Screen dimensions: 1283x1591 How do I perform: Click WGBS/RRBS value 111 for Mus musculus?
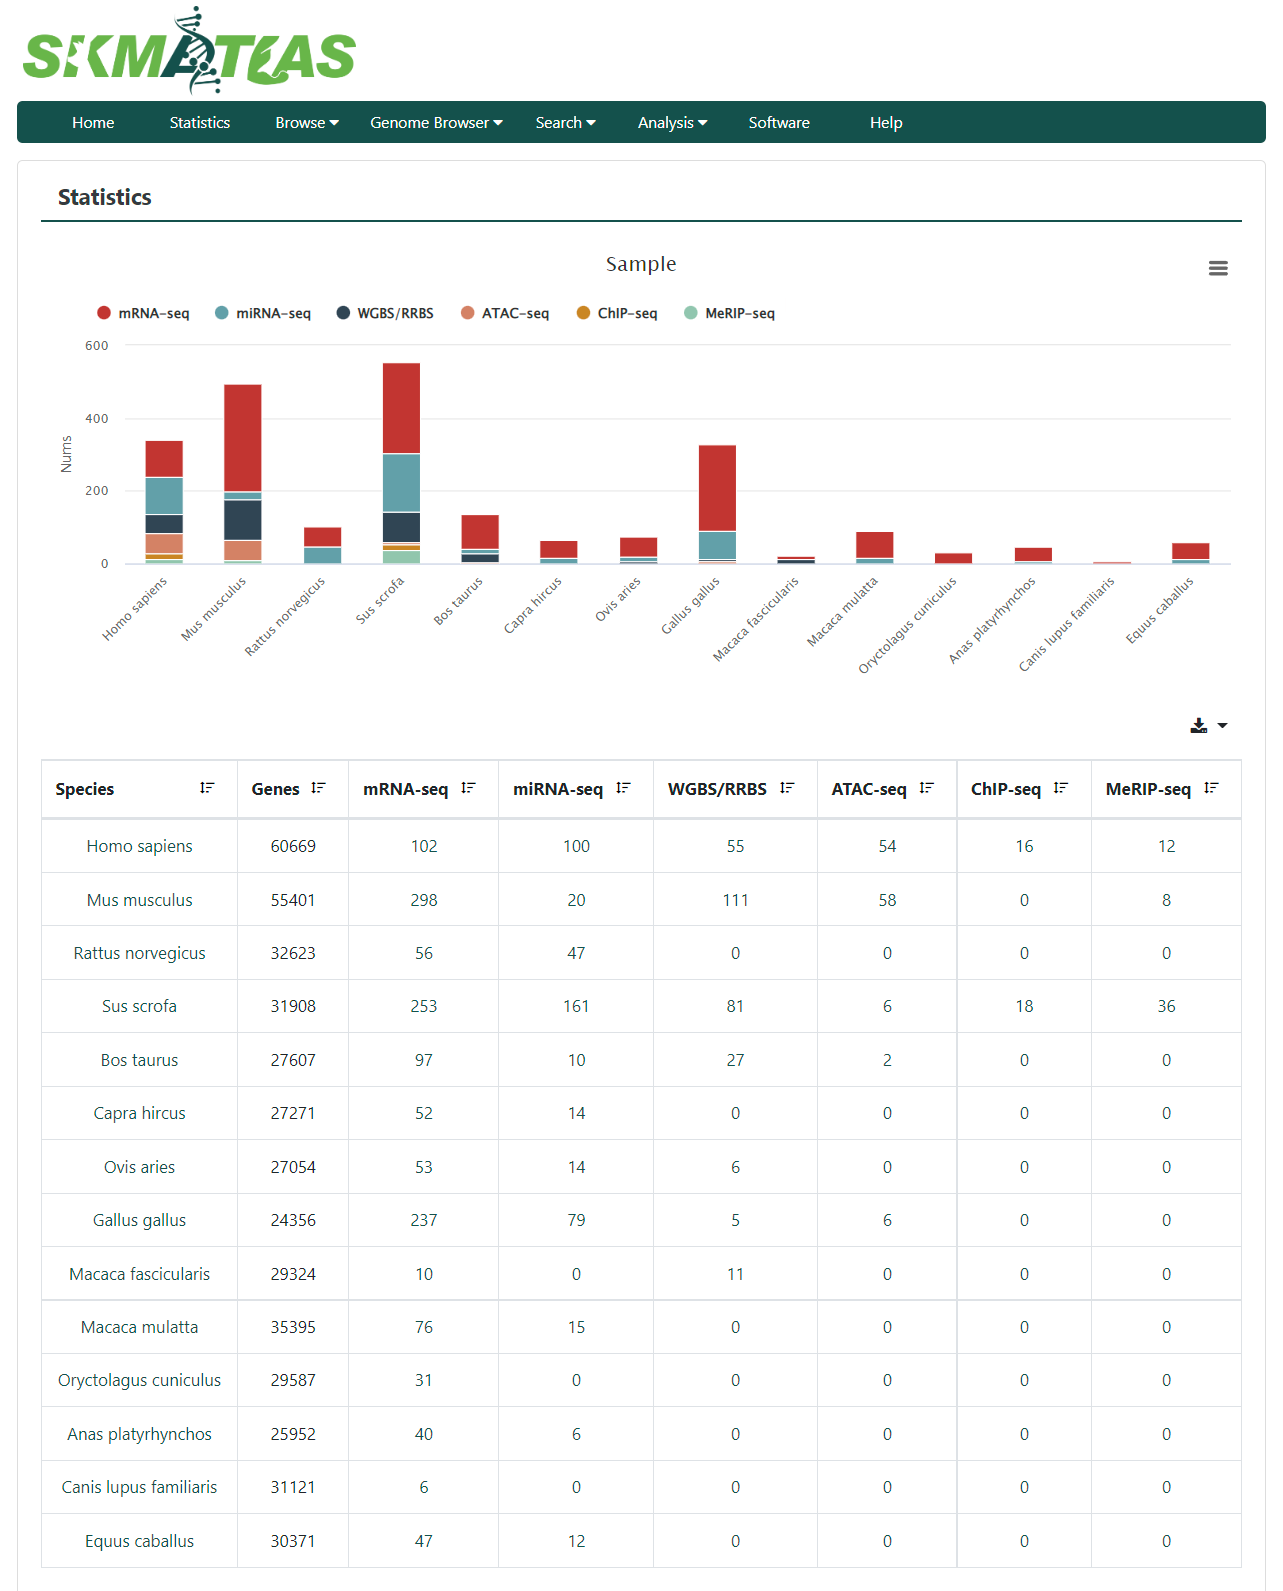(x=735, y=900)
